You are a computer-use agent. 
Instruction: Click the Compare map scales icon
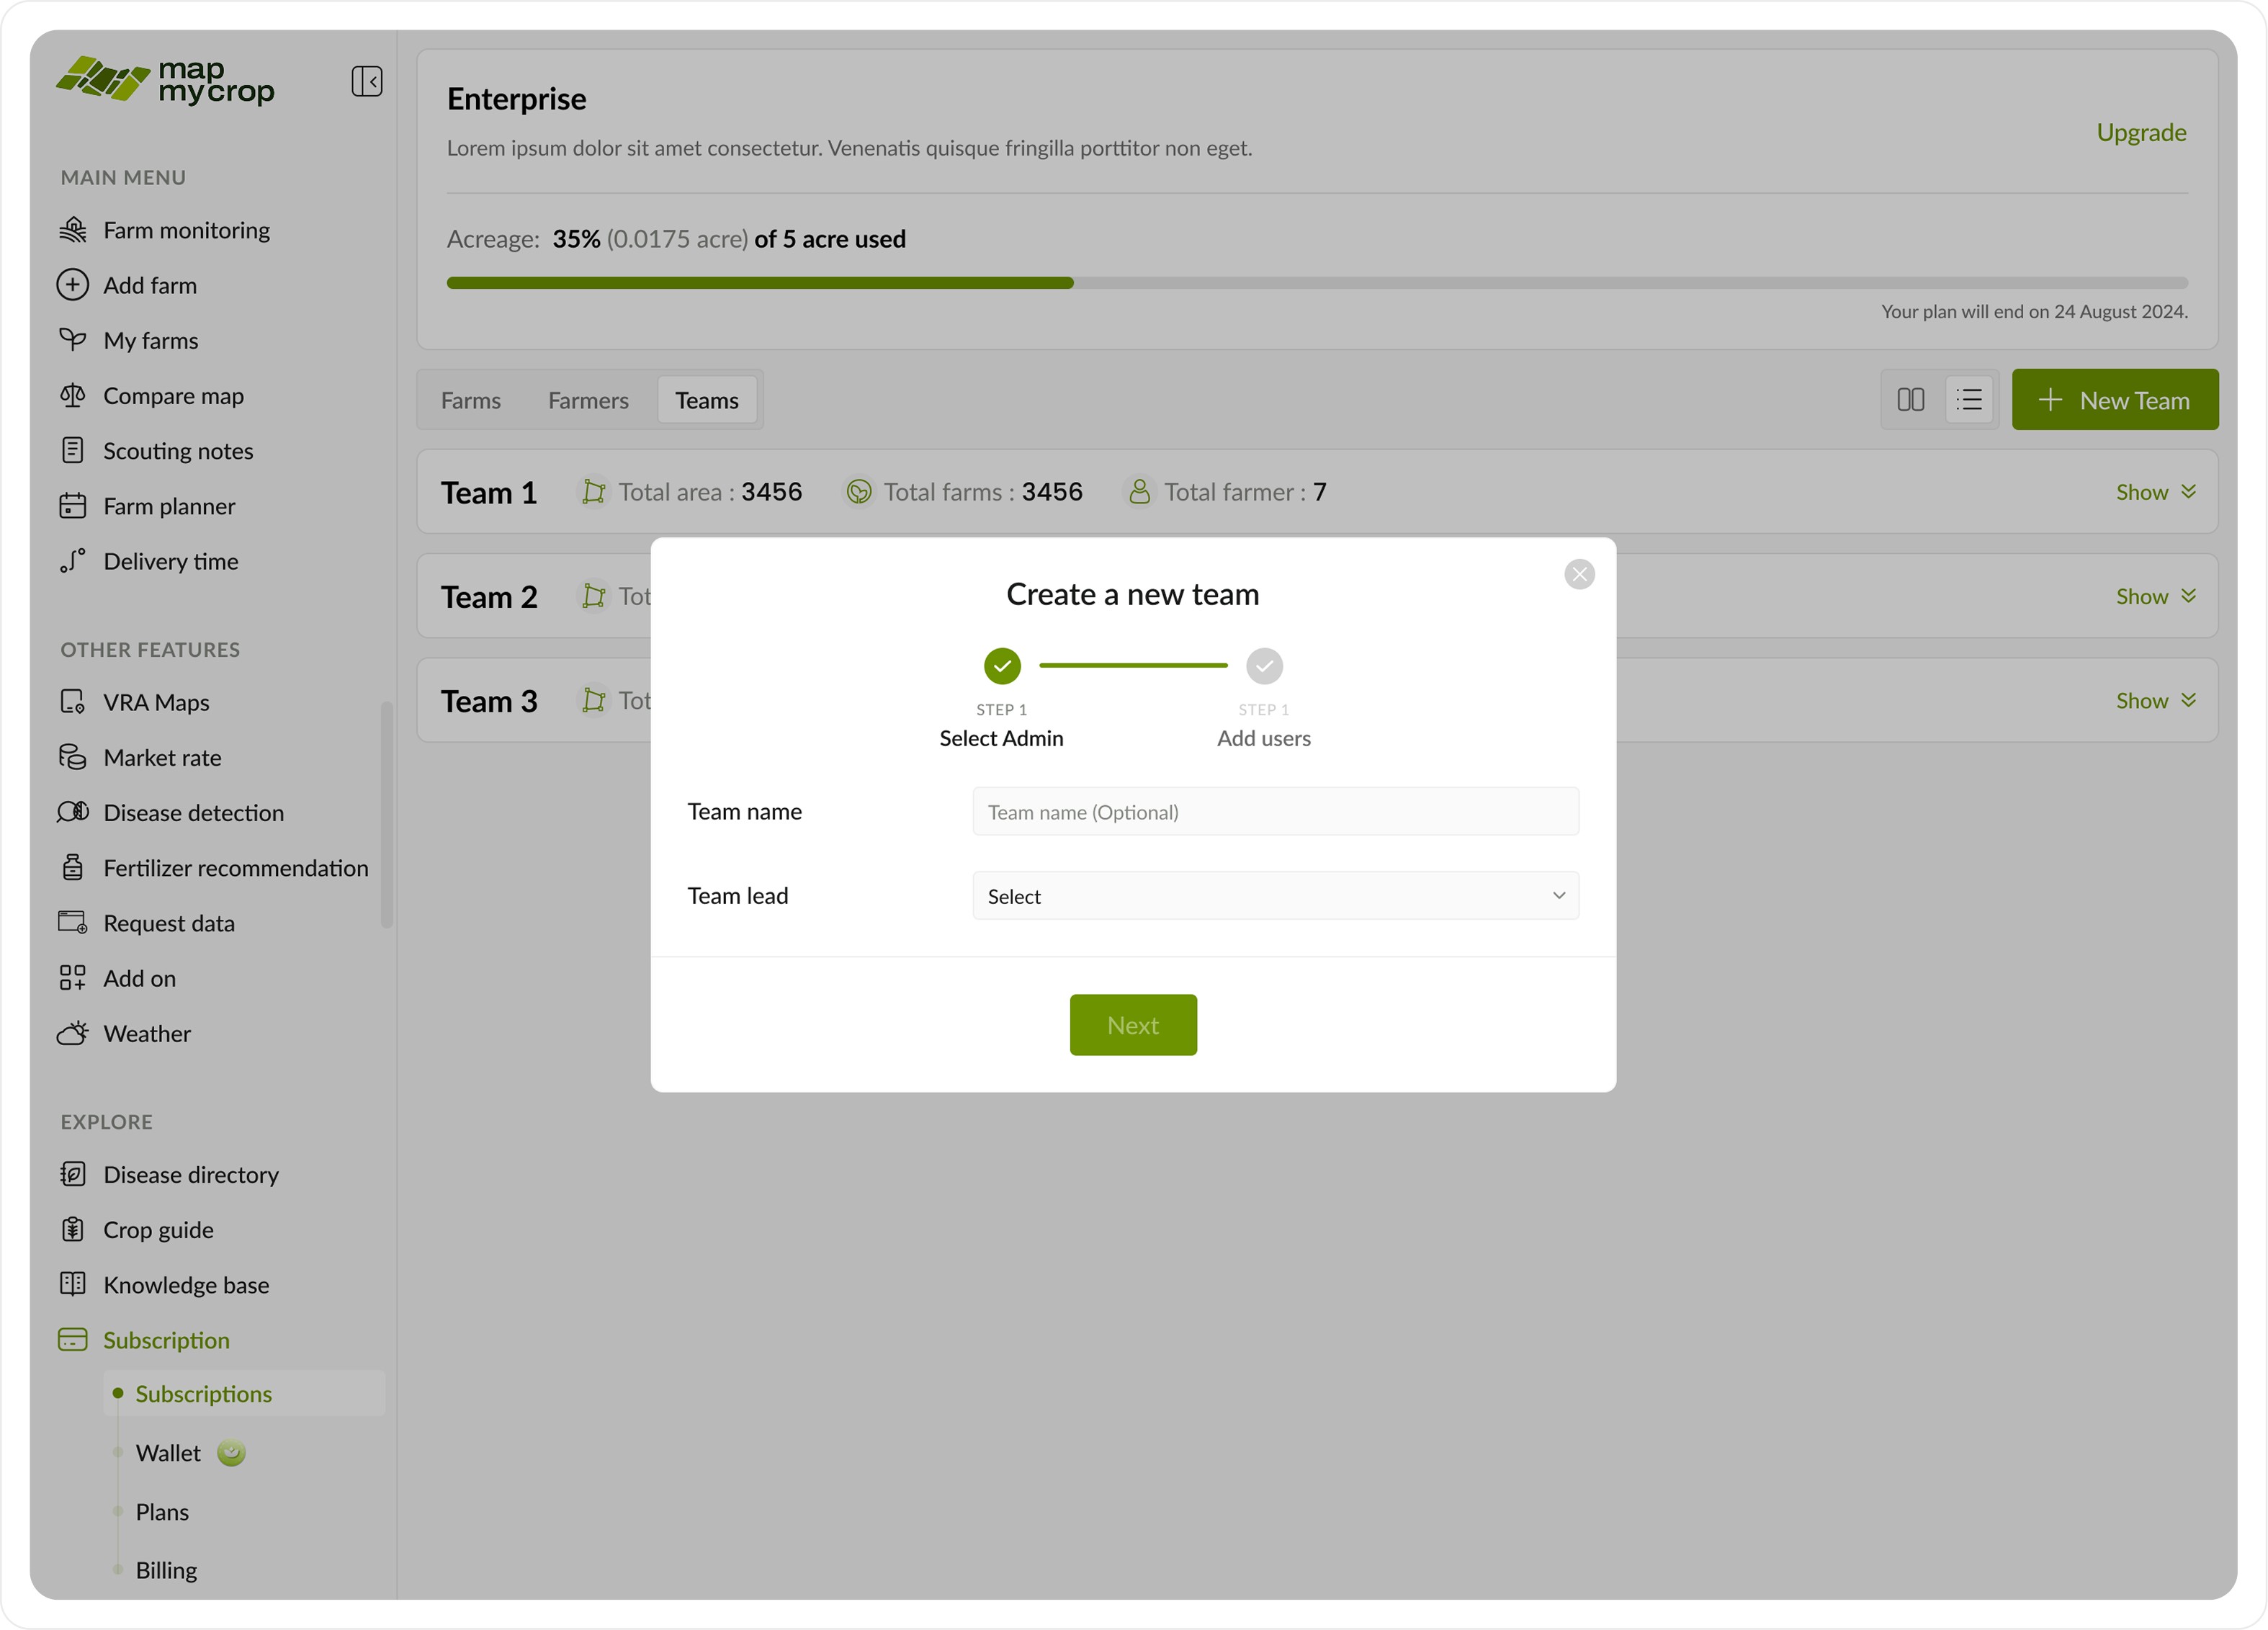(x=72, y=396)
